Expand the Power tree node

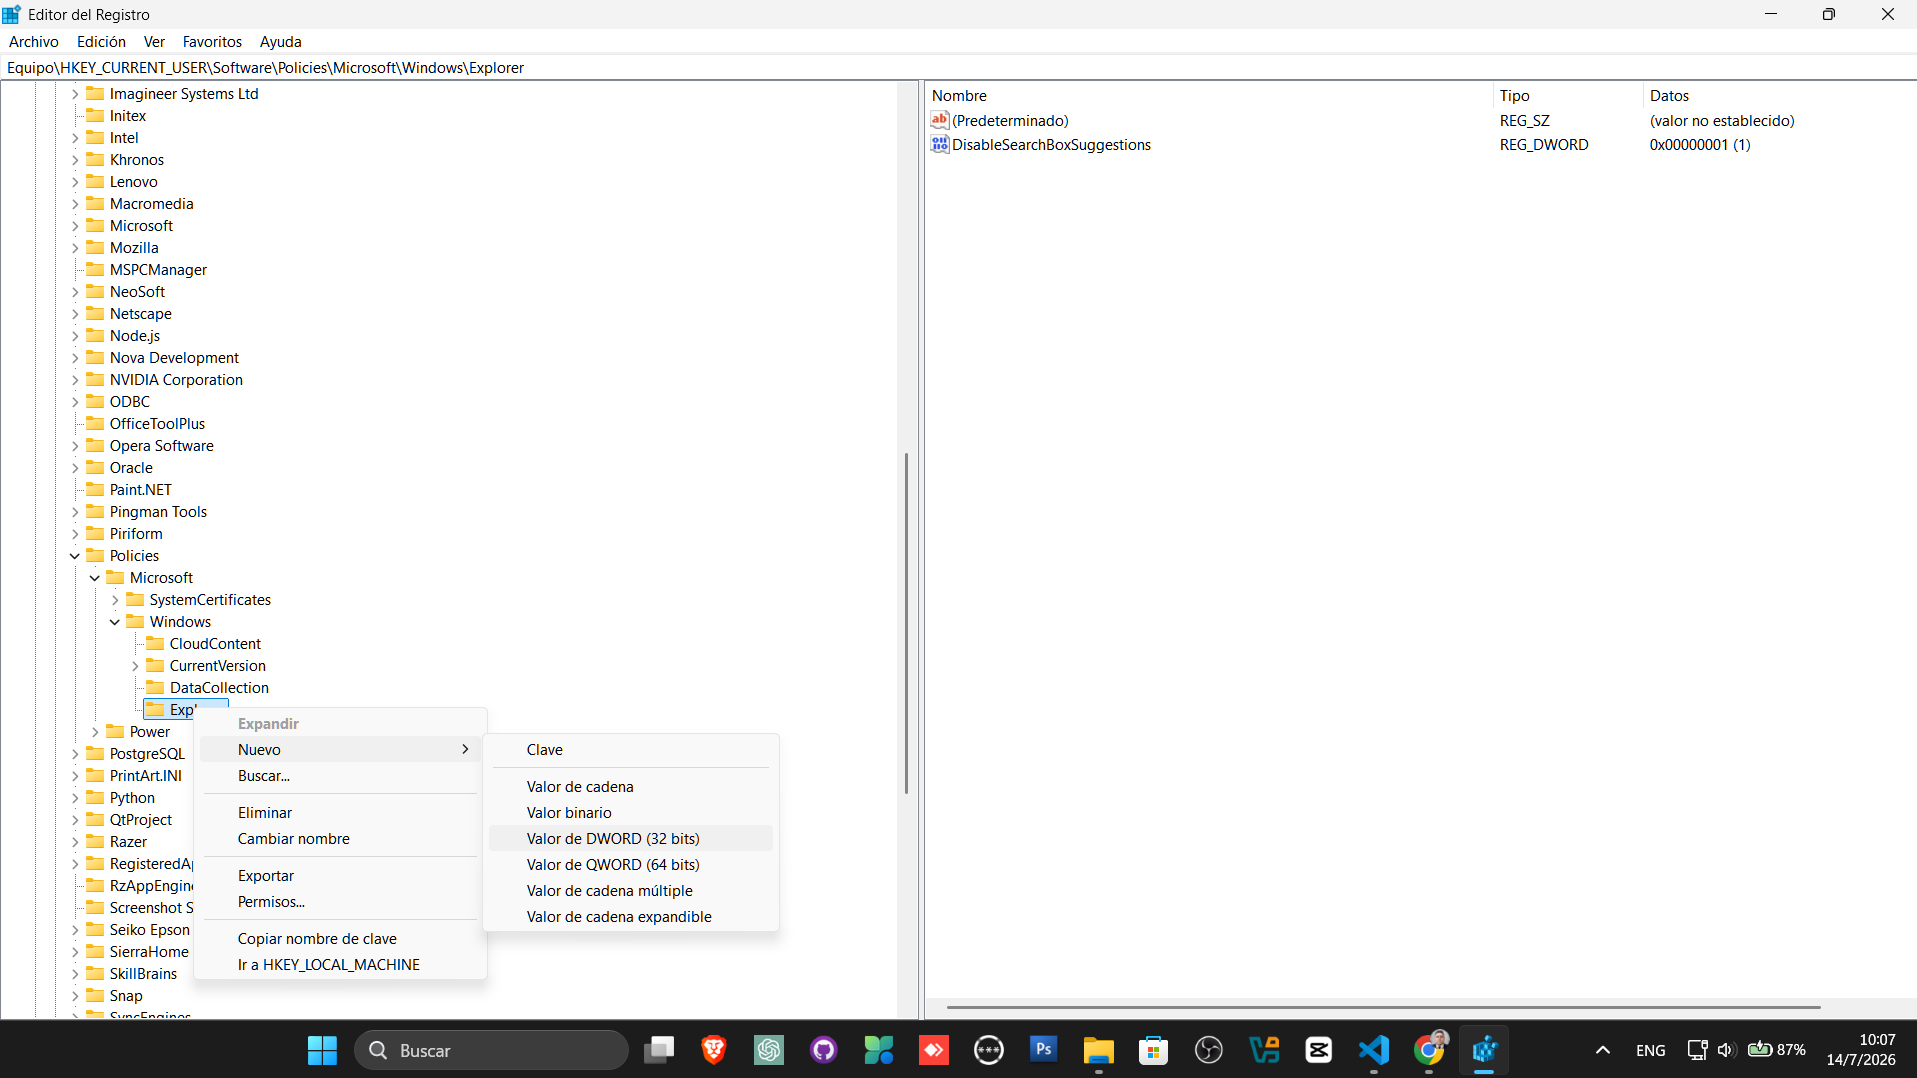tap(95, 732)
